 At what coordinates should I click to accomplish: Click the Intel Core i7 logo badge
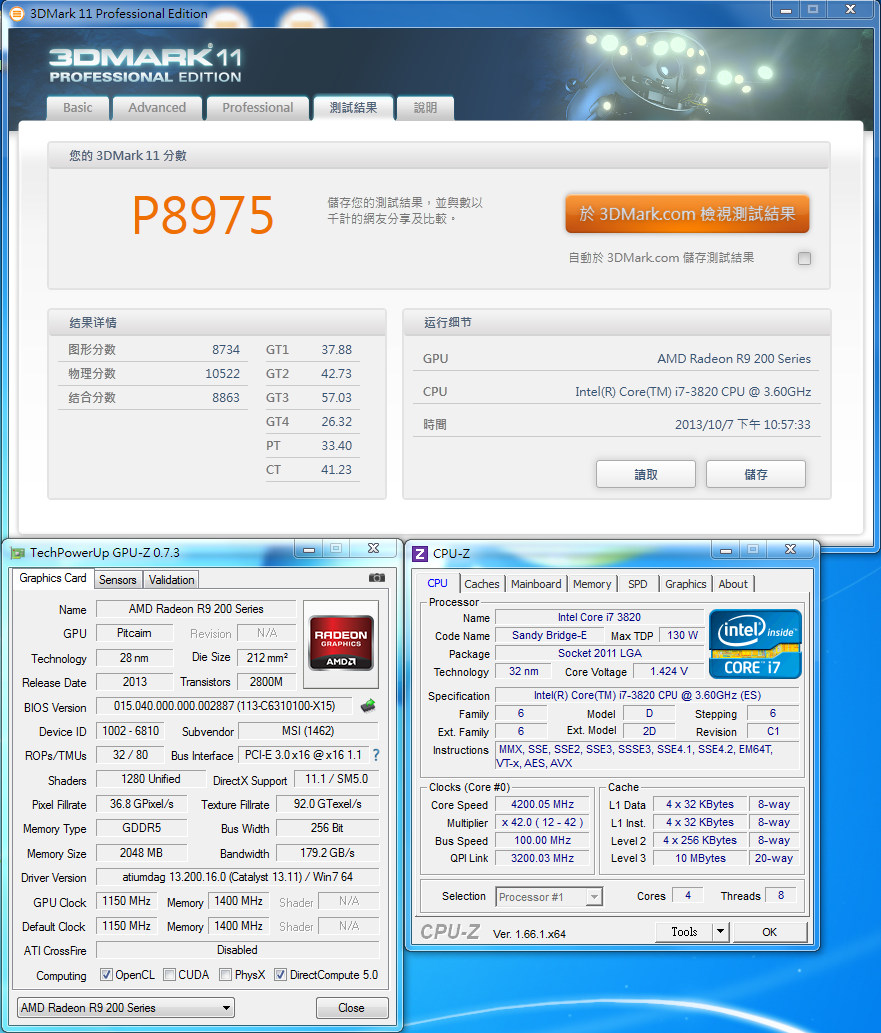pyautogui.click(x=755, y=643)
